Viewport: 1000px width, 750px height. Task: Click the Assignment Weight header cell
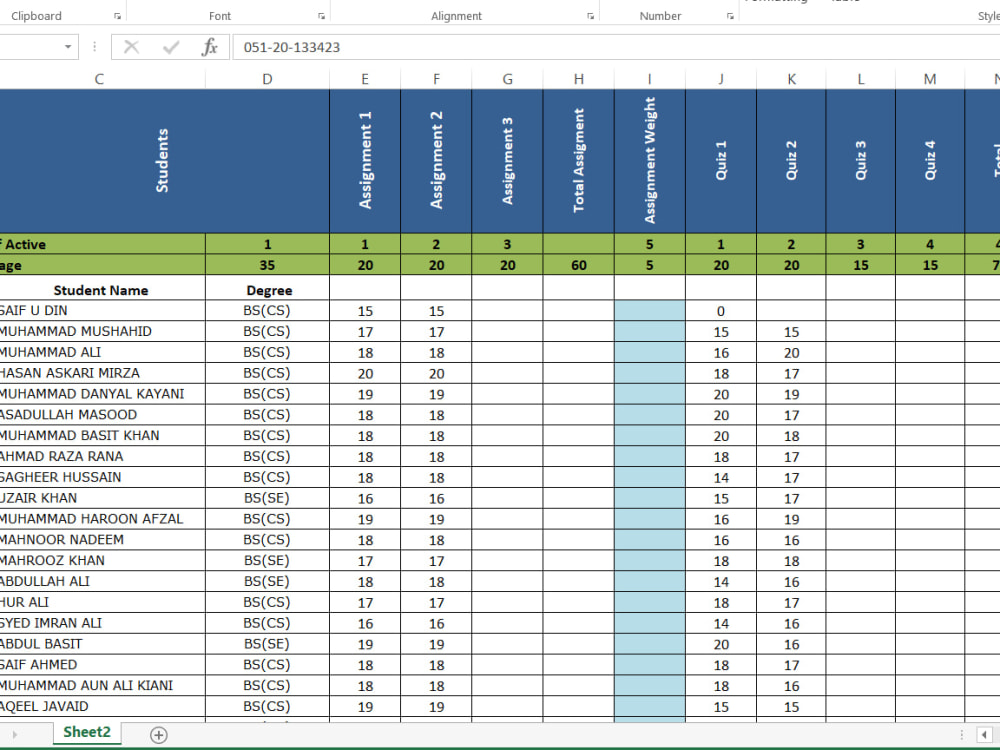click(650, 161)
